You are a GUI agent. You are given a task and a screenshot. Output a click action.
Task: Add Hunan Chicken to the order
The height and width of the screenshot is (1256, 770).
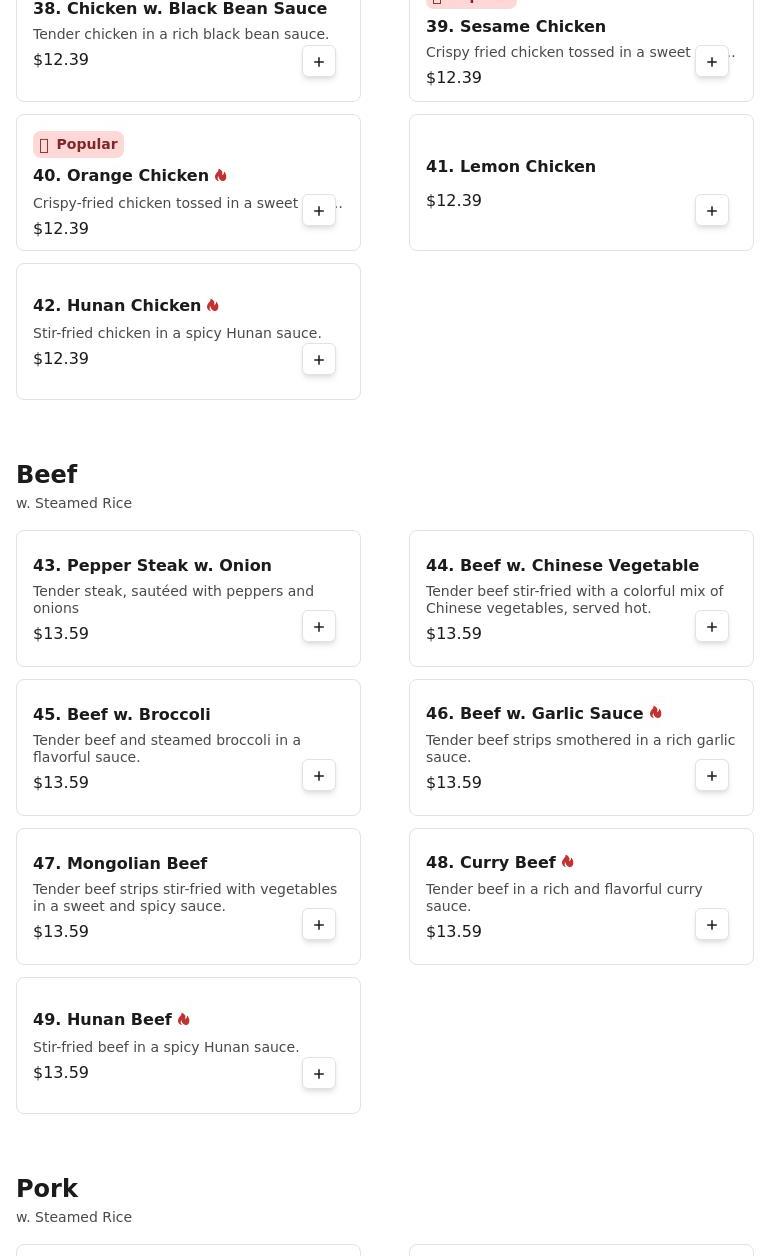point(319,360)
